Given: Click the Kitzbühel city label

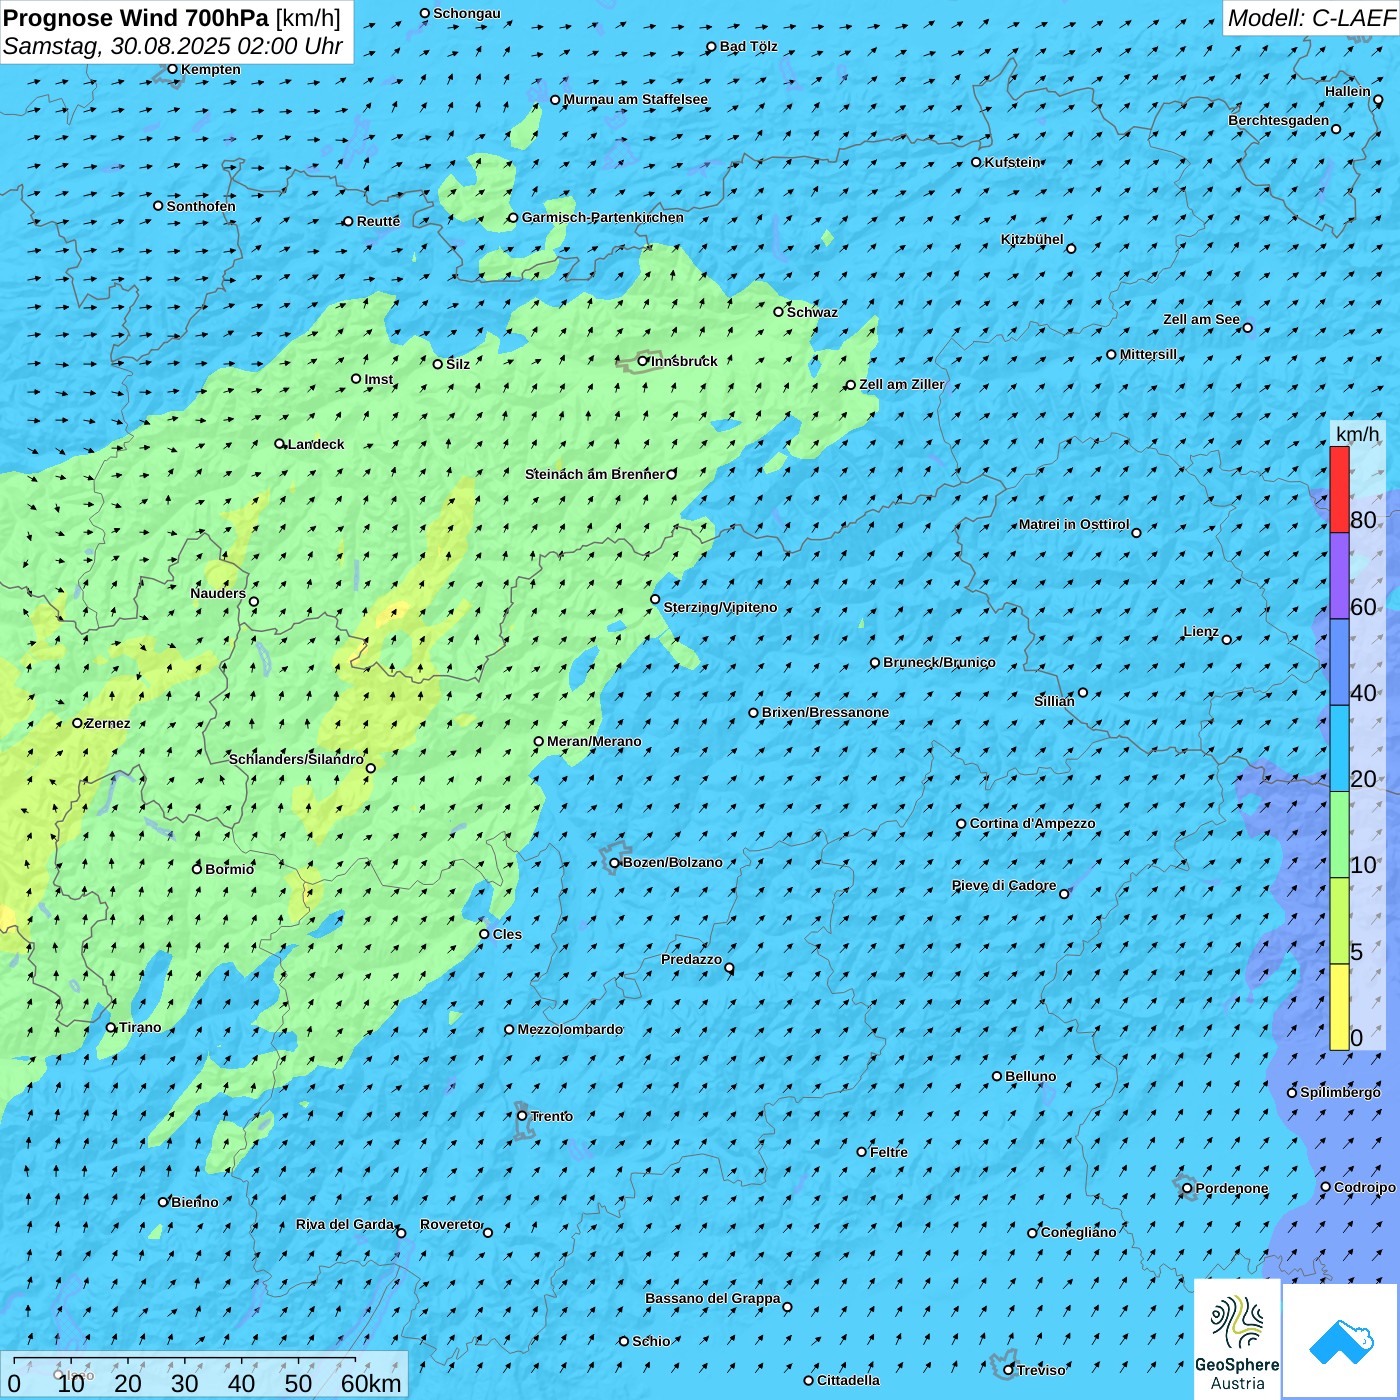Looking at the screenshot, I should [1032, 239].
